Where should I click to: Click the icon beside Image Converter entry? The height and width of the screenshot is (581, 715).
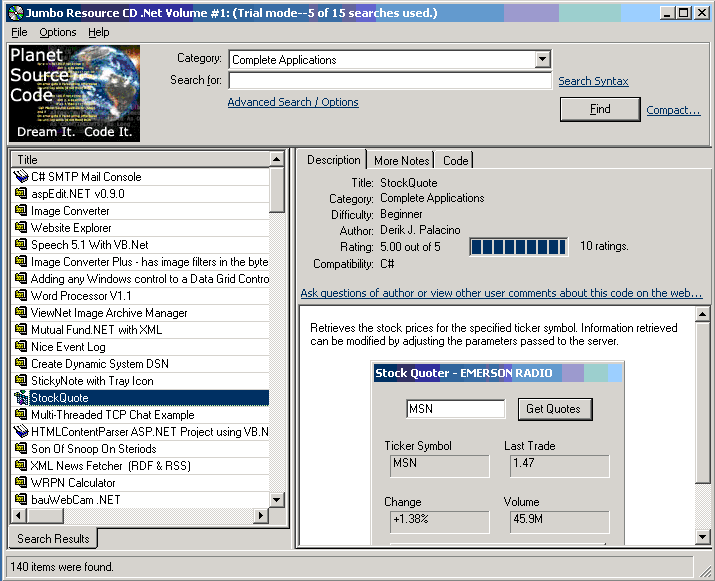point(21,210)
